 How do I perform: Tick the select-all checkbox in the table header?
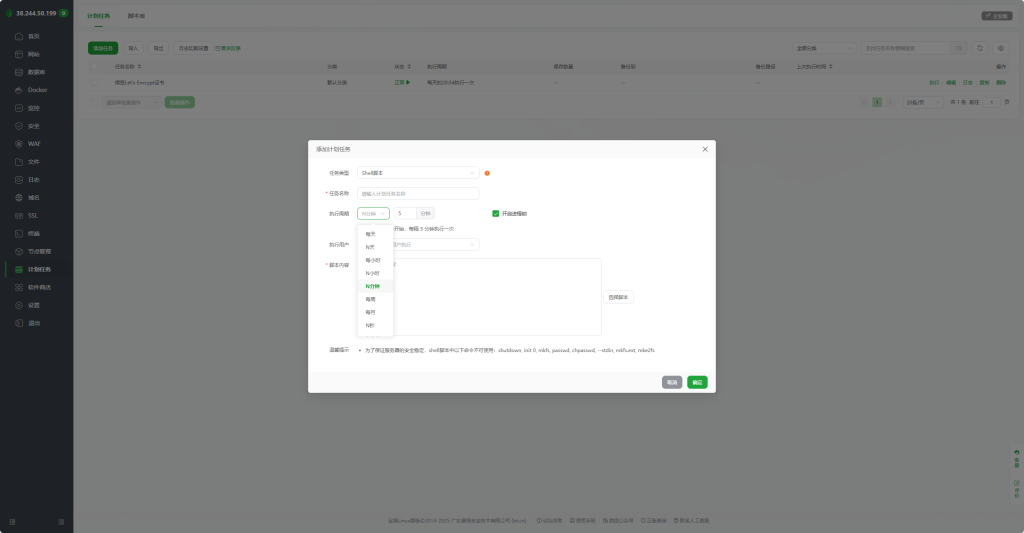(95, 67)
